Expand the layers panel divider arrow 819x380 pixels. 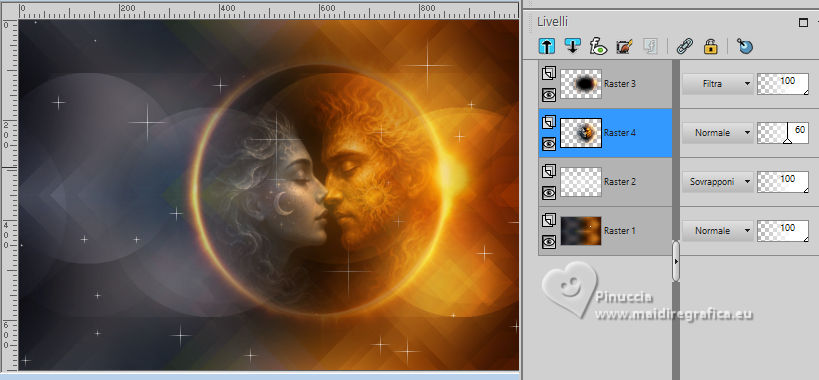pyautogui.click(x=676, y=261)
